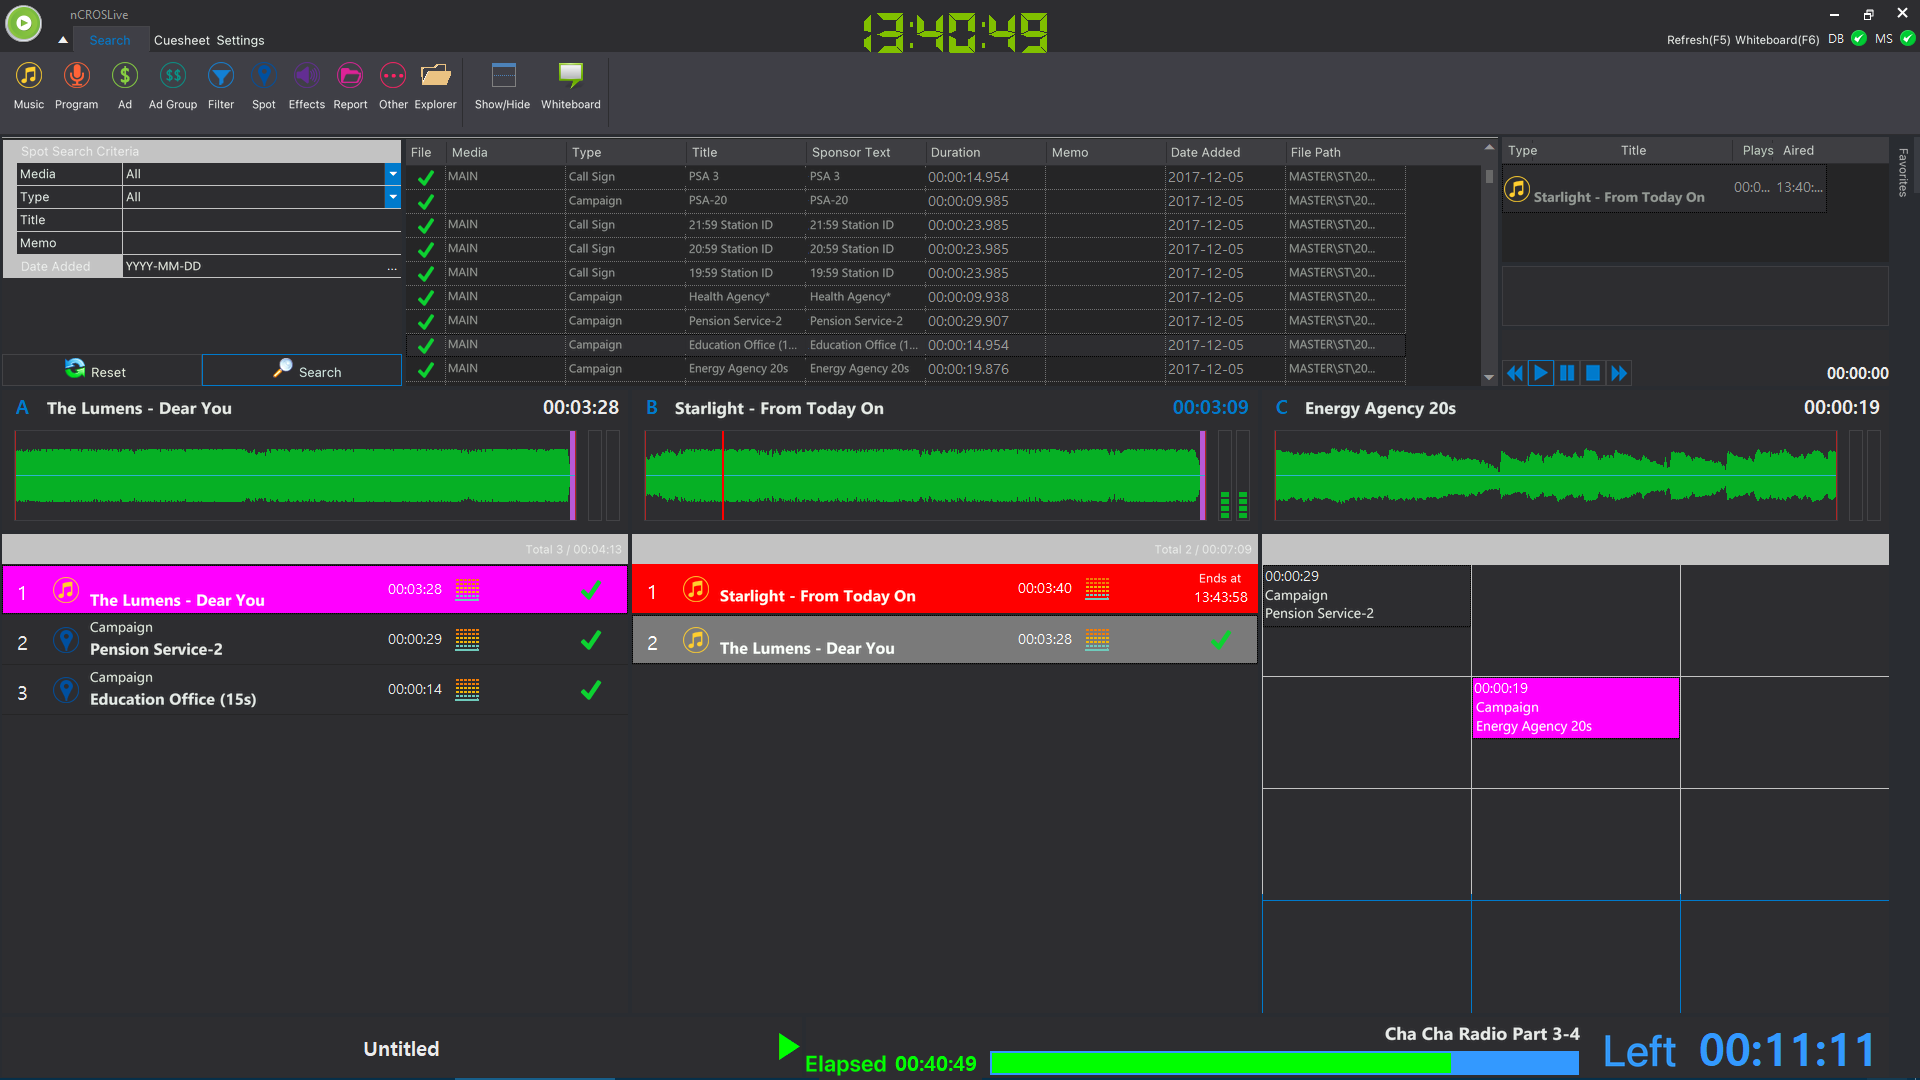Screen dimensions: 1920x1080
Task: Collapse the ribbon with the up arrow
Action: [x=63, y=40]
